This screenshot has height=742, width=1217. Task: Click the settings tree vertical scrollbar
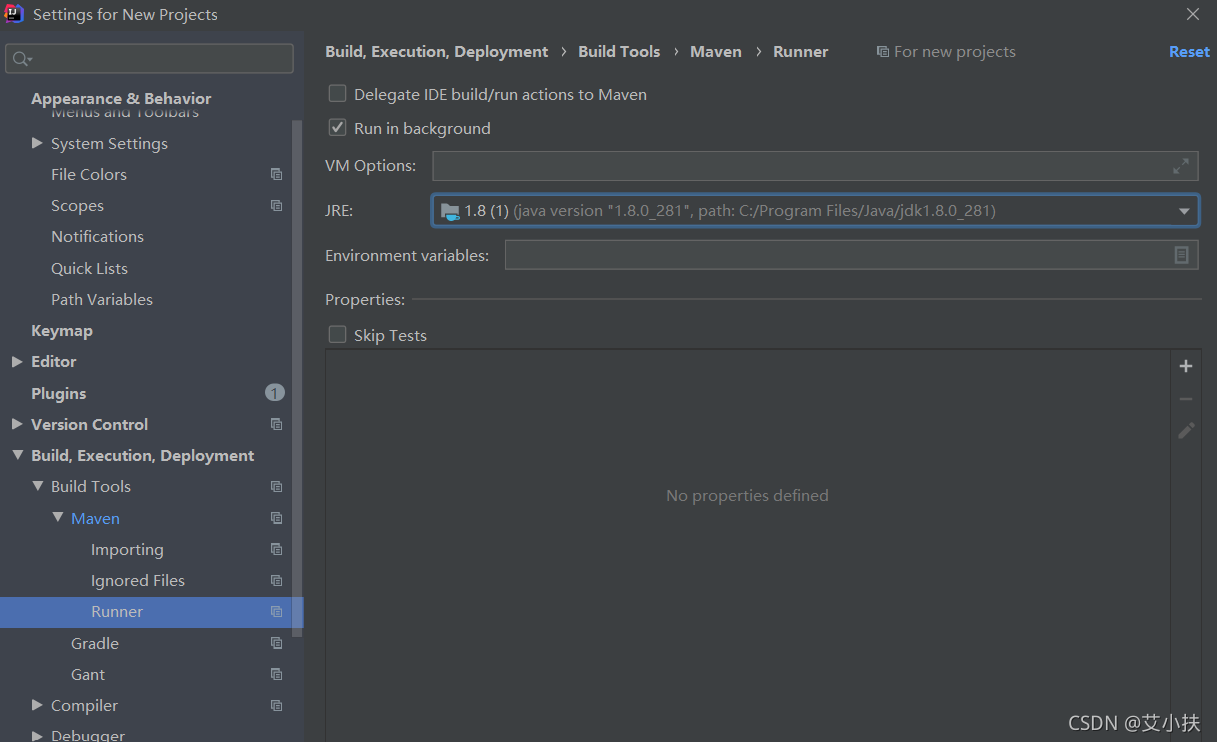[297, 378]
